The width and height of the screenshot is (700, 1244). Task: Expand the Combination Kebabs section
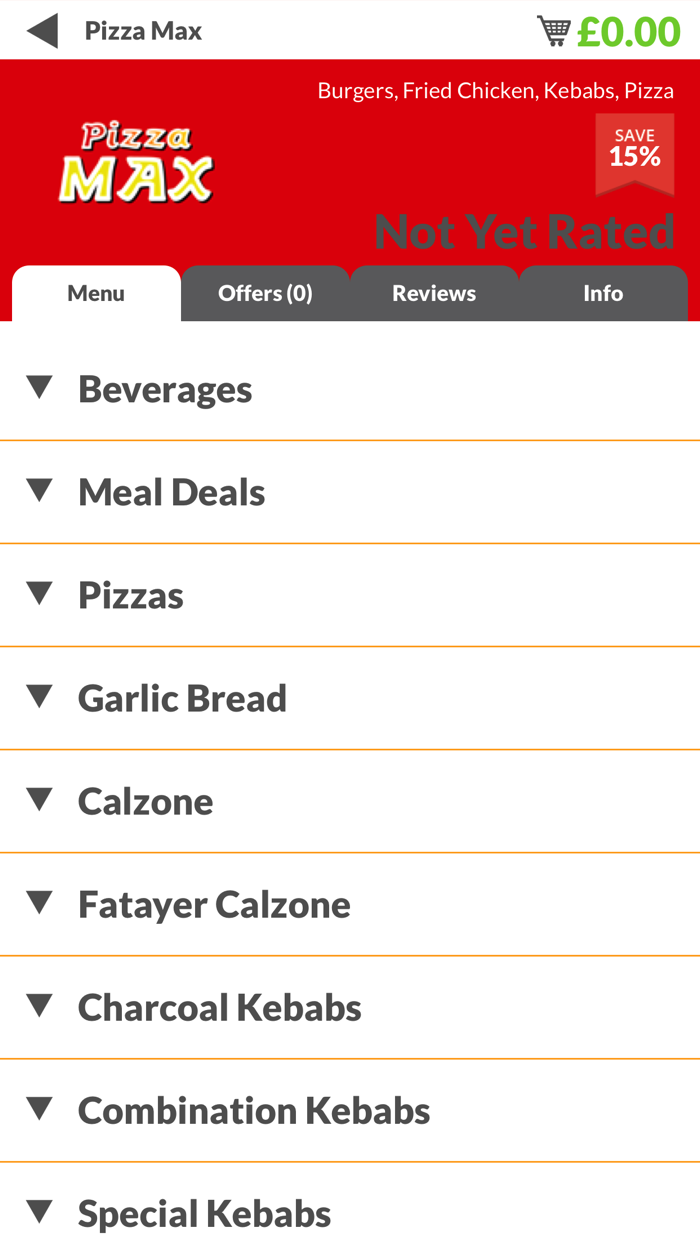[x=254, y=1110]
